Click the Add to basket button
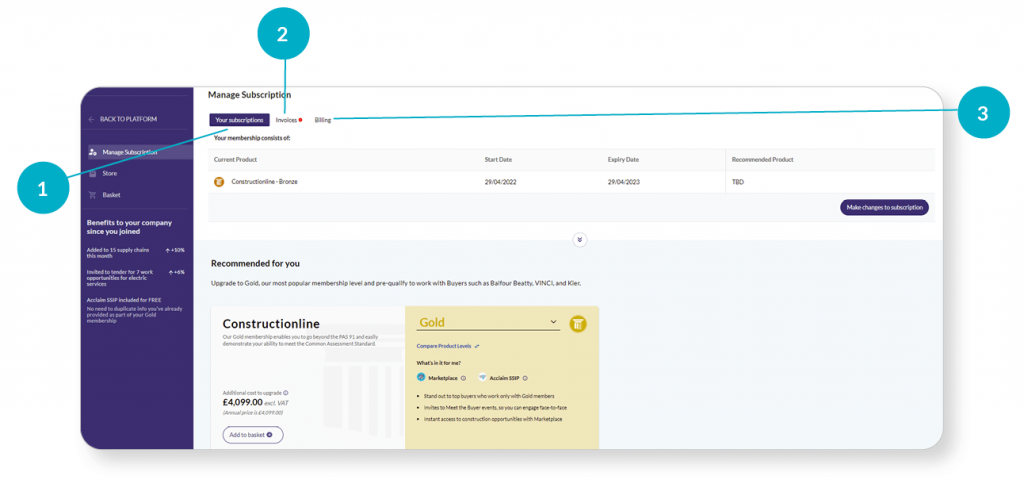 tap(252, 435)
